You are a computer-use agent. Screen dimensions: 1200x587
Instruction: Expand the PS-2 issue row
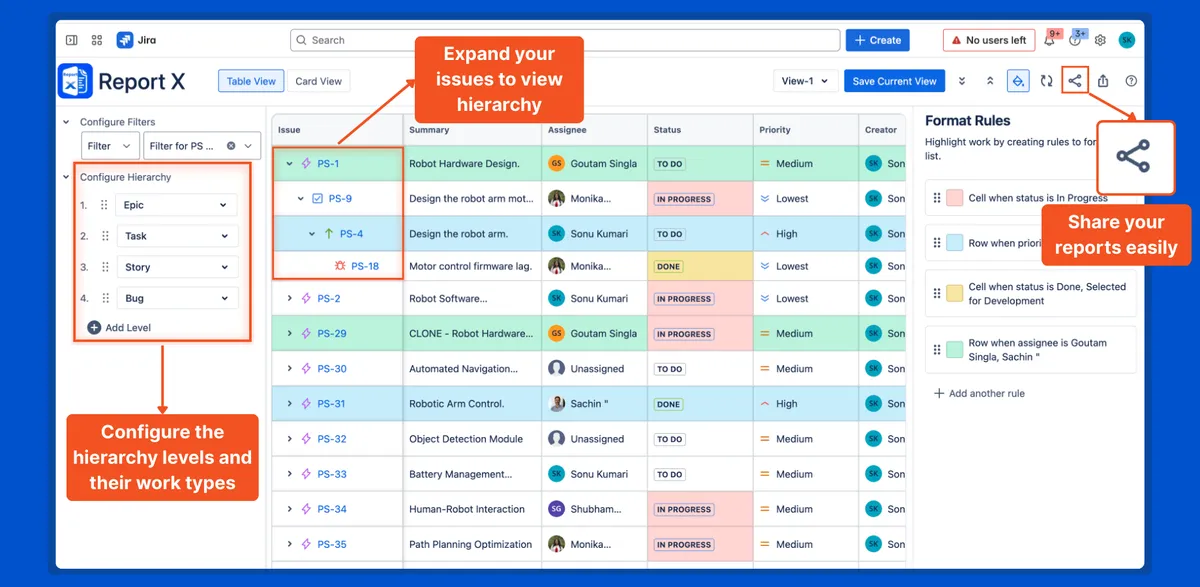[290, 299]
